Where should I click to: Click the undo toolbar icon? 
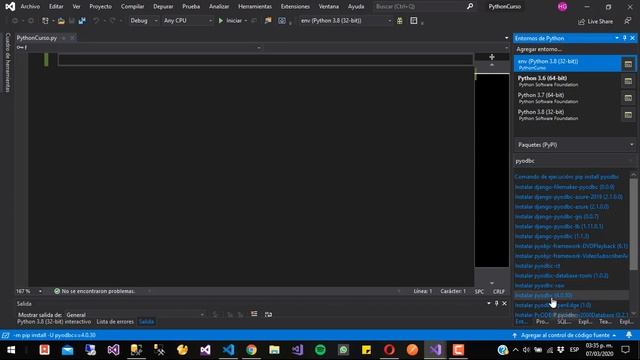[96, 21]
